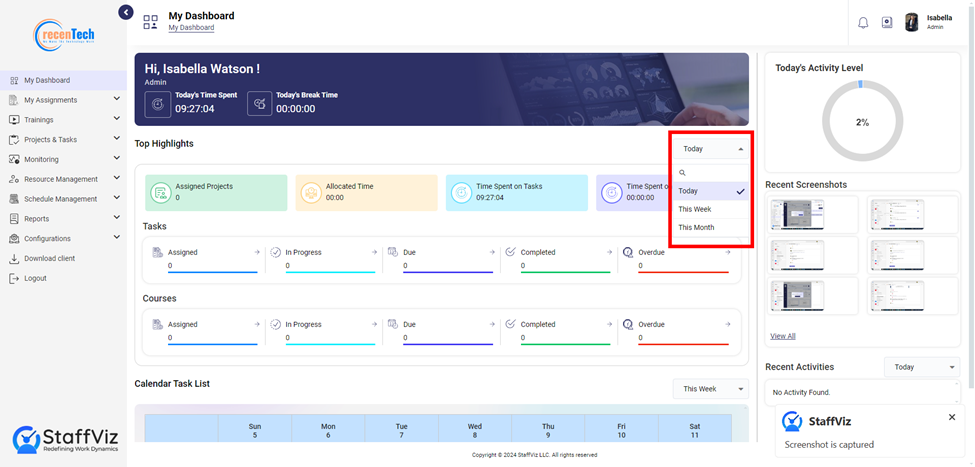Image resolution: width=975 pixels, height=467 pixels.
Task: Select Today option in dropdown list
Action: click(711, 191)
